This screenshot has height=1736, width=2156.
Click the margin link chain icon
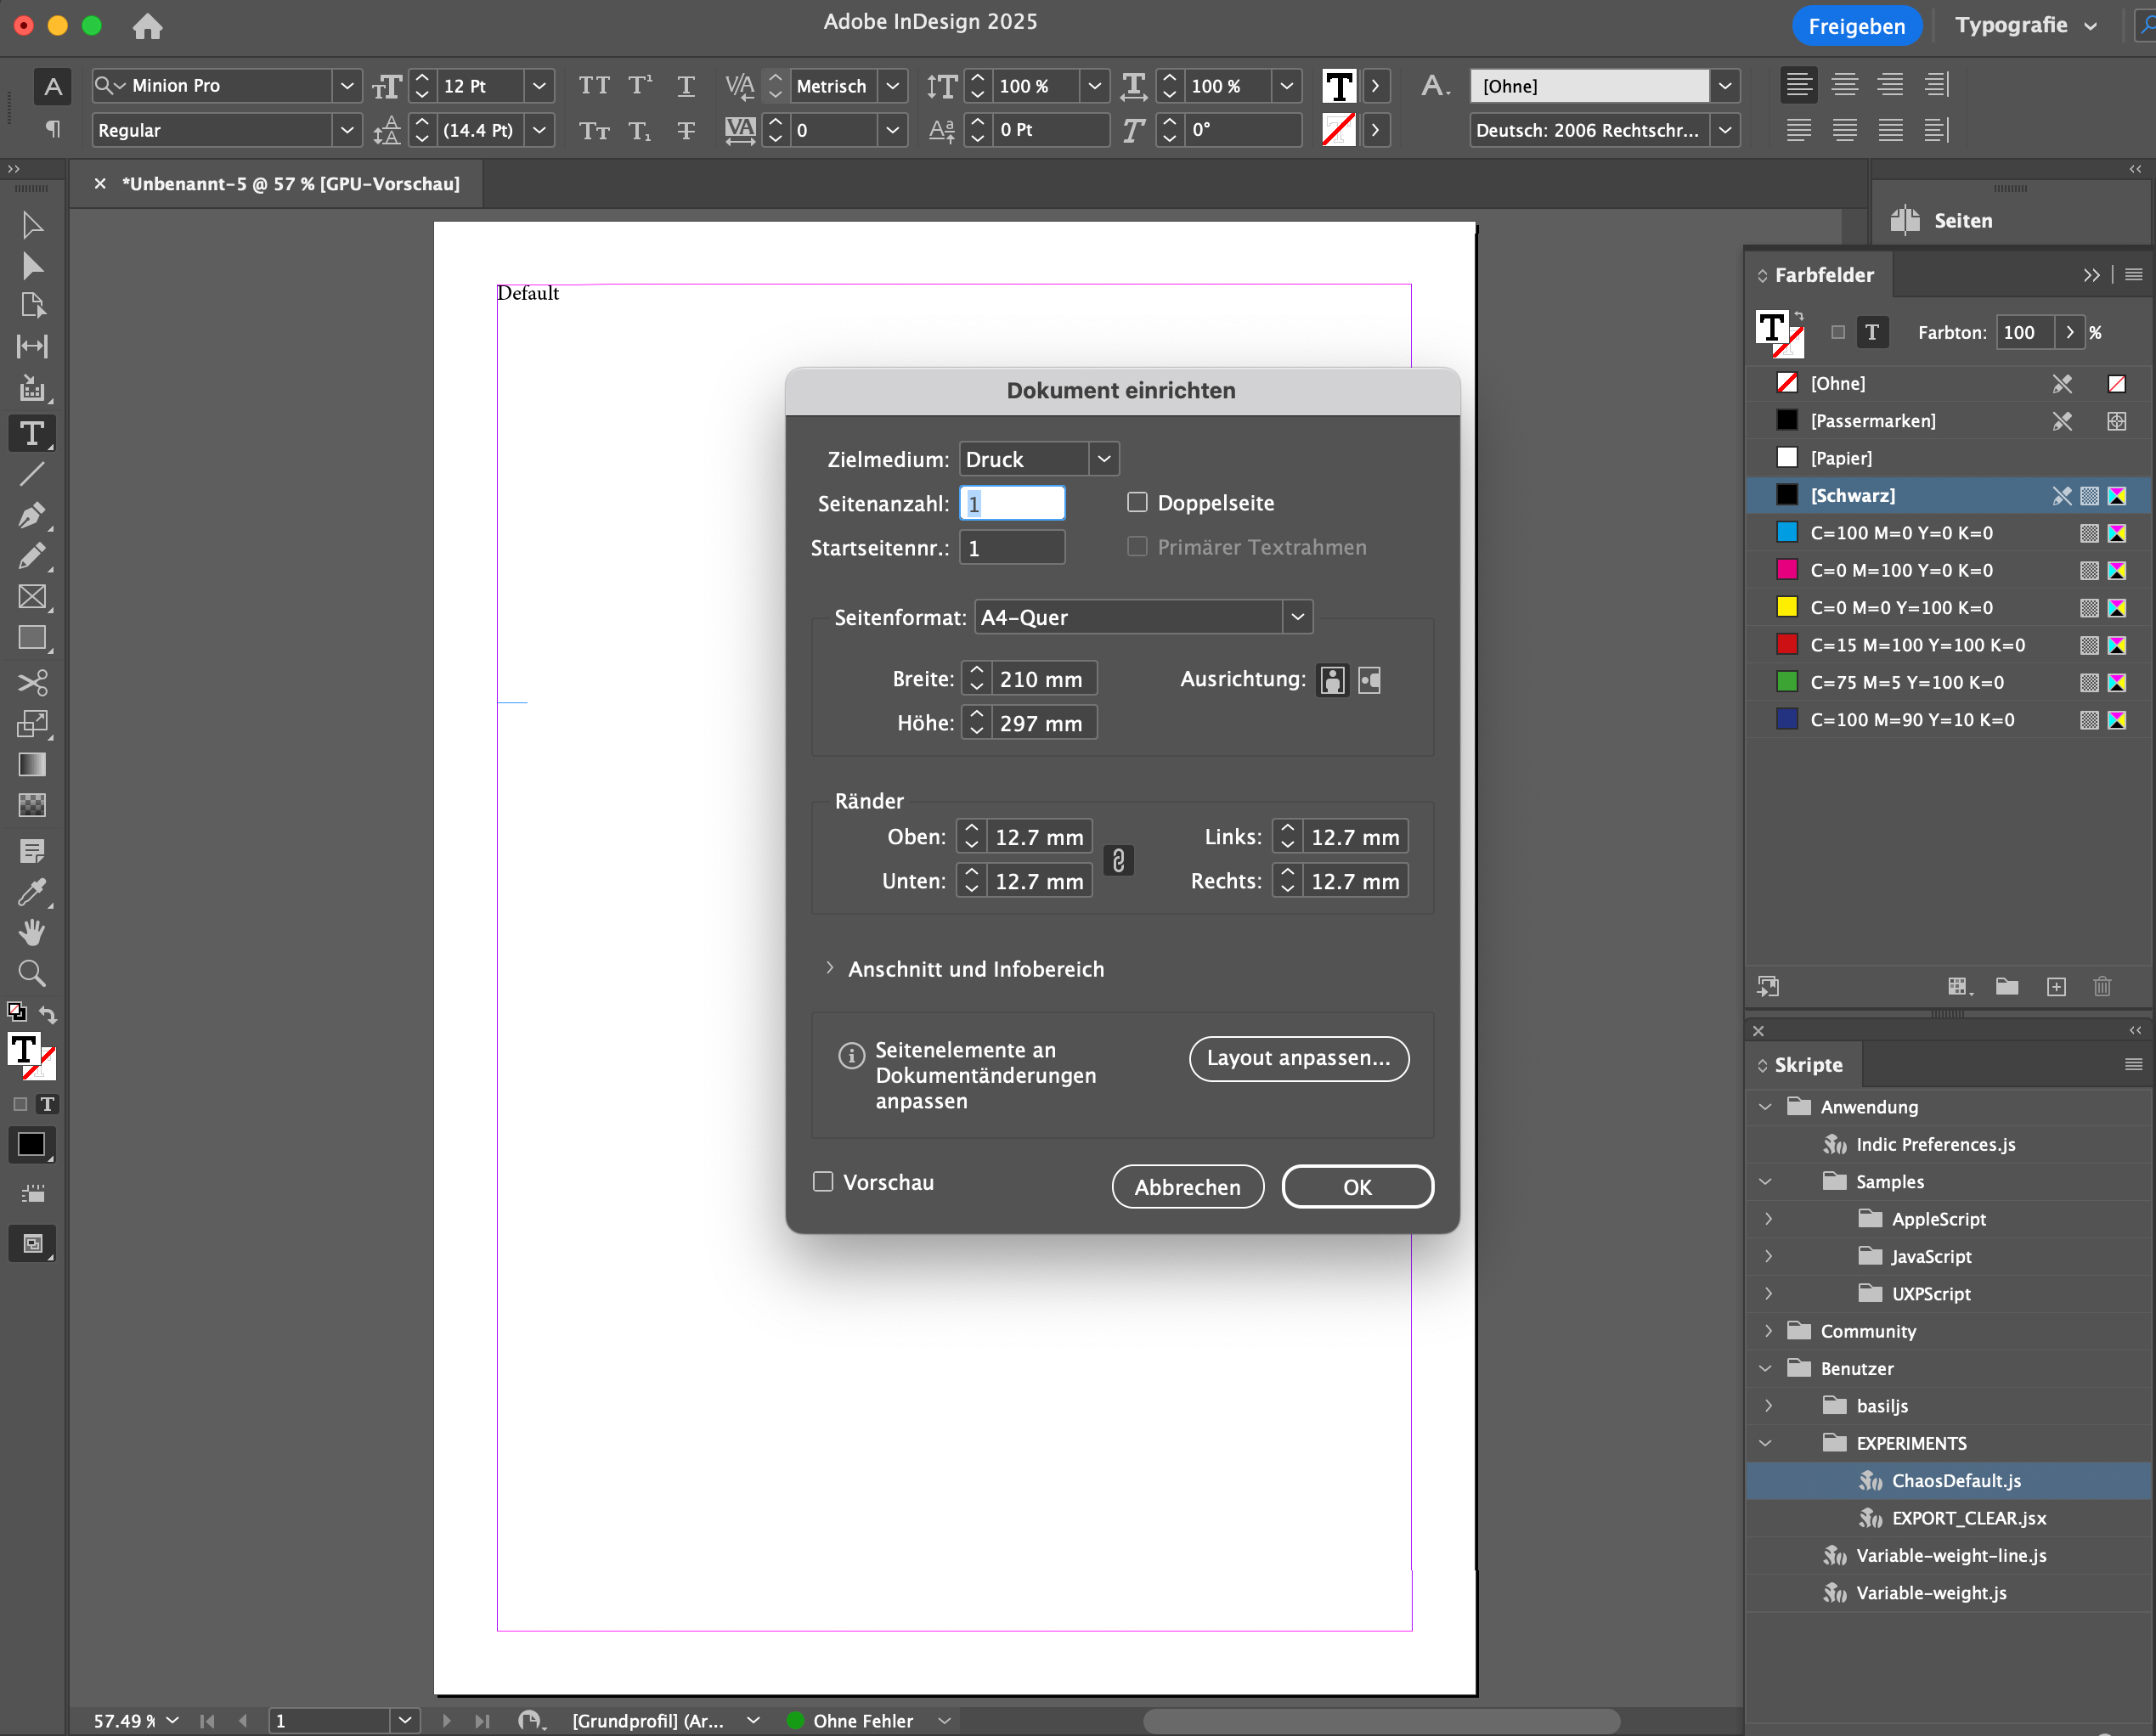click(x=1118, y=860)
